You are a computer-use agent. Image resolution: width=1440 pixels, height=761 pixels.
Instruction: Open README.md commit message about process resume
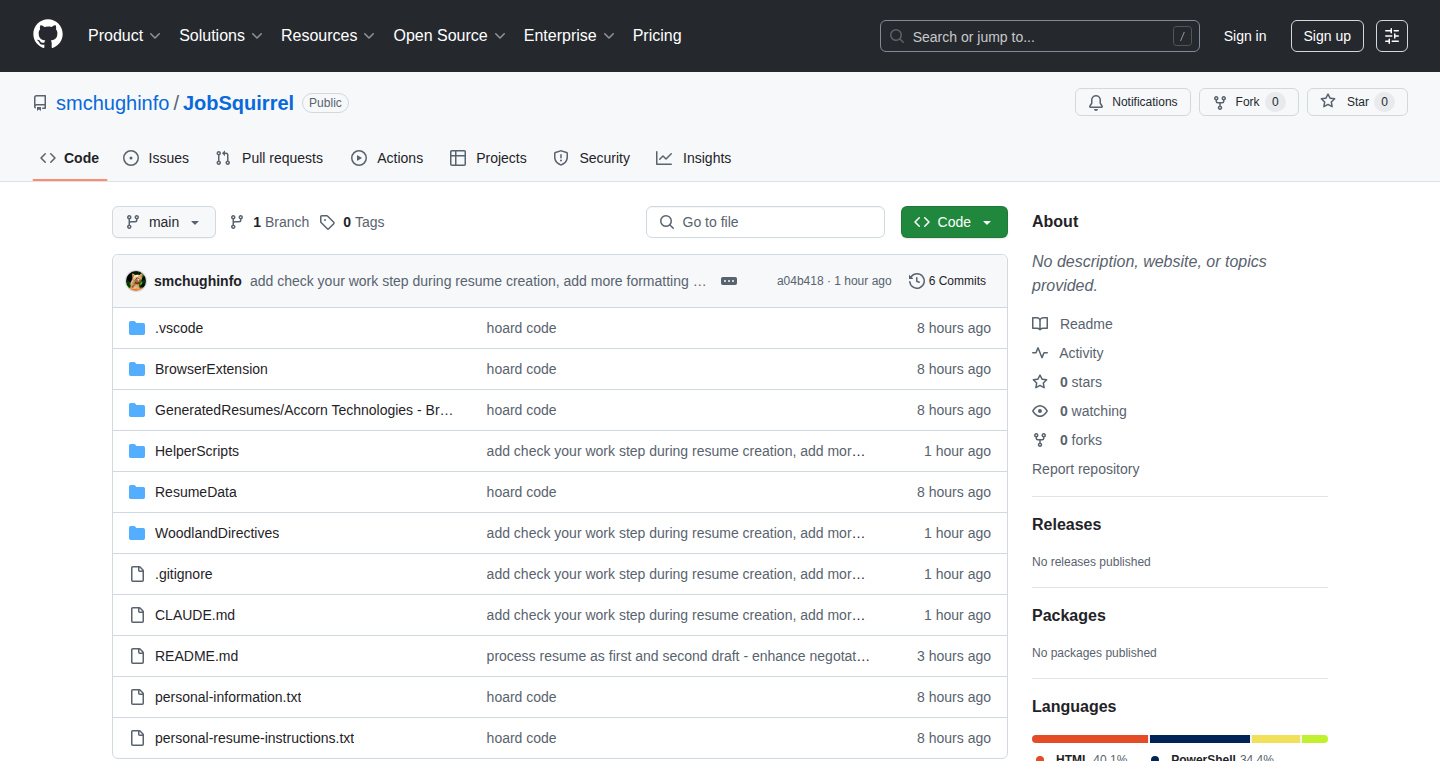tap(678, 656)
